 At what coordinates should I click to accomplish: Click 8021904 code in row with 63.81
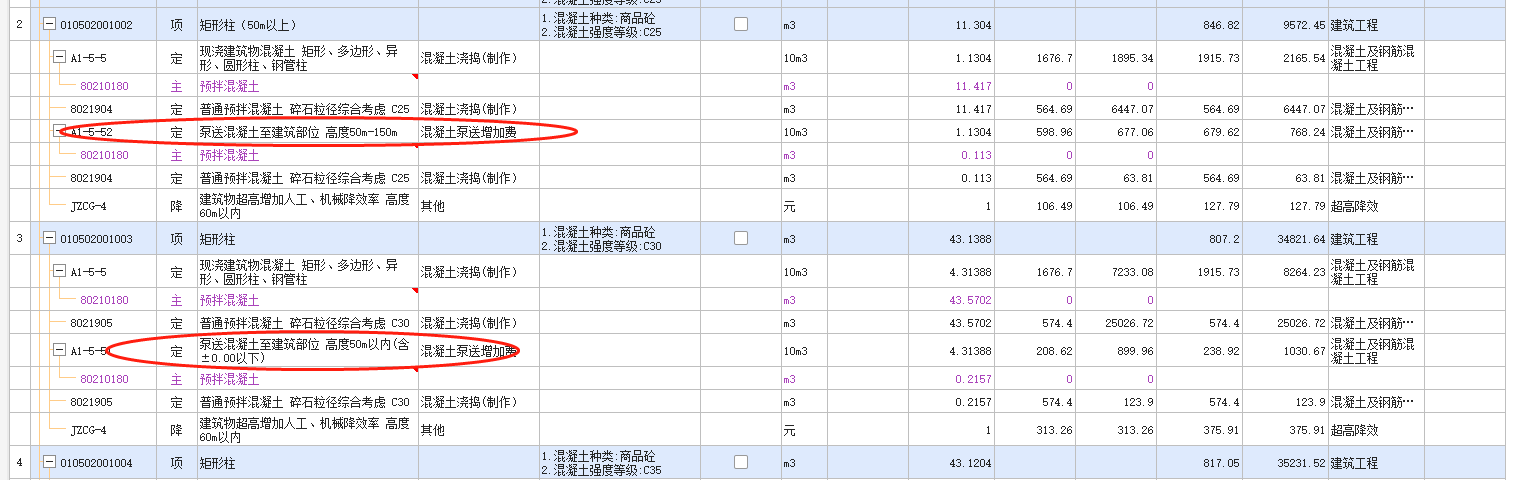[91, 178]
